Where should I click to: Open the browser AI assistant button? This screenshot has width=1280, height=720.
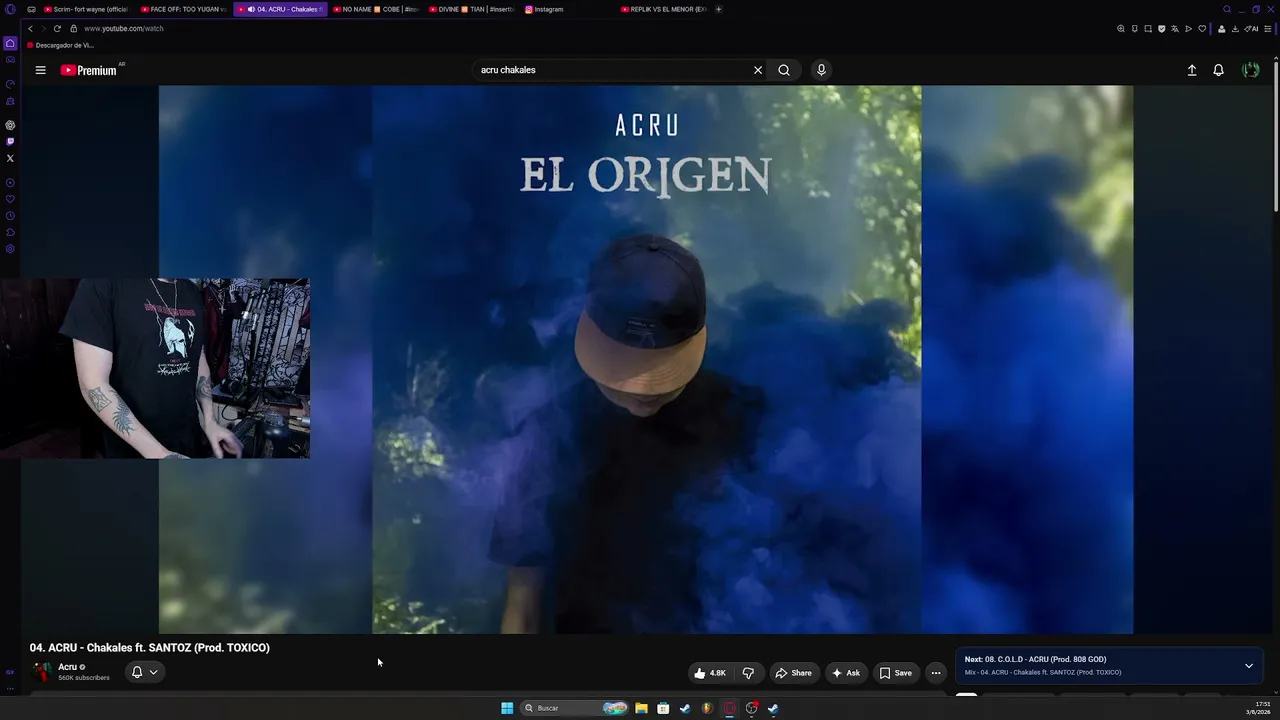[x=1251, y=28]
